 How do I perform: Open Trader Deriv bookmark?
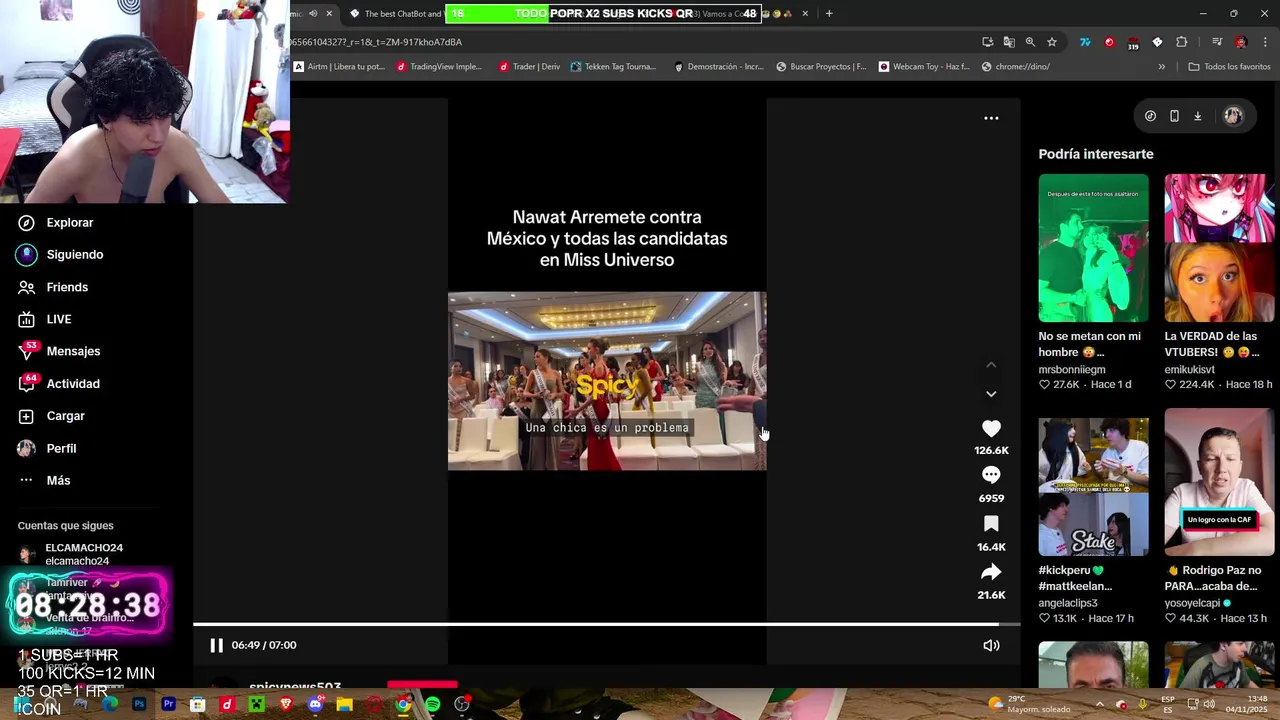click(529, 67)
